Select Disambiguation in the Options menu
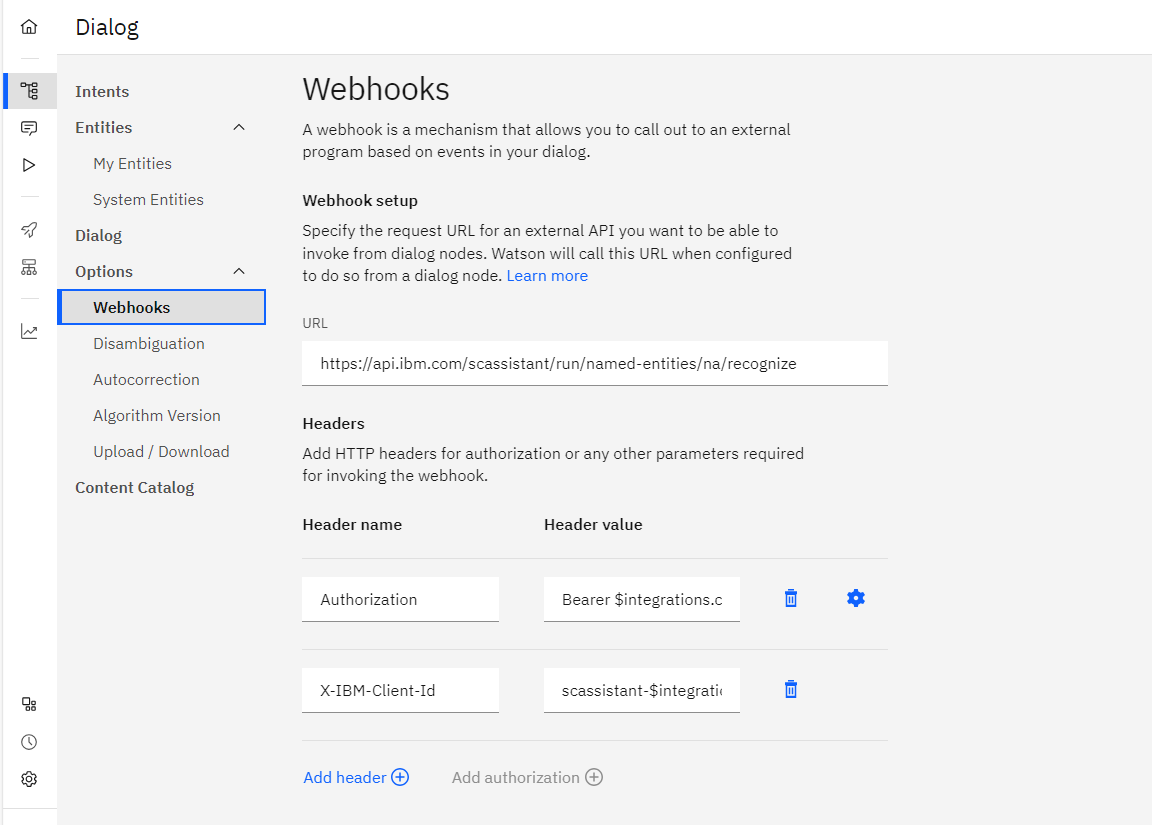 pyautogui.click(x=148, y=344)
